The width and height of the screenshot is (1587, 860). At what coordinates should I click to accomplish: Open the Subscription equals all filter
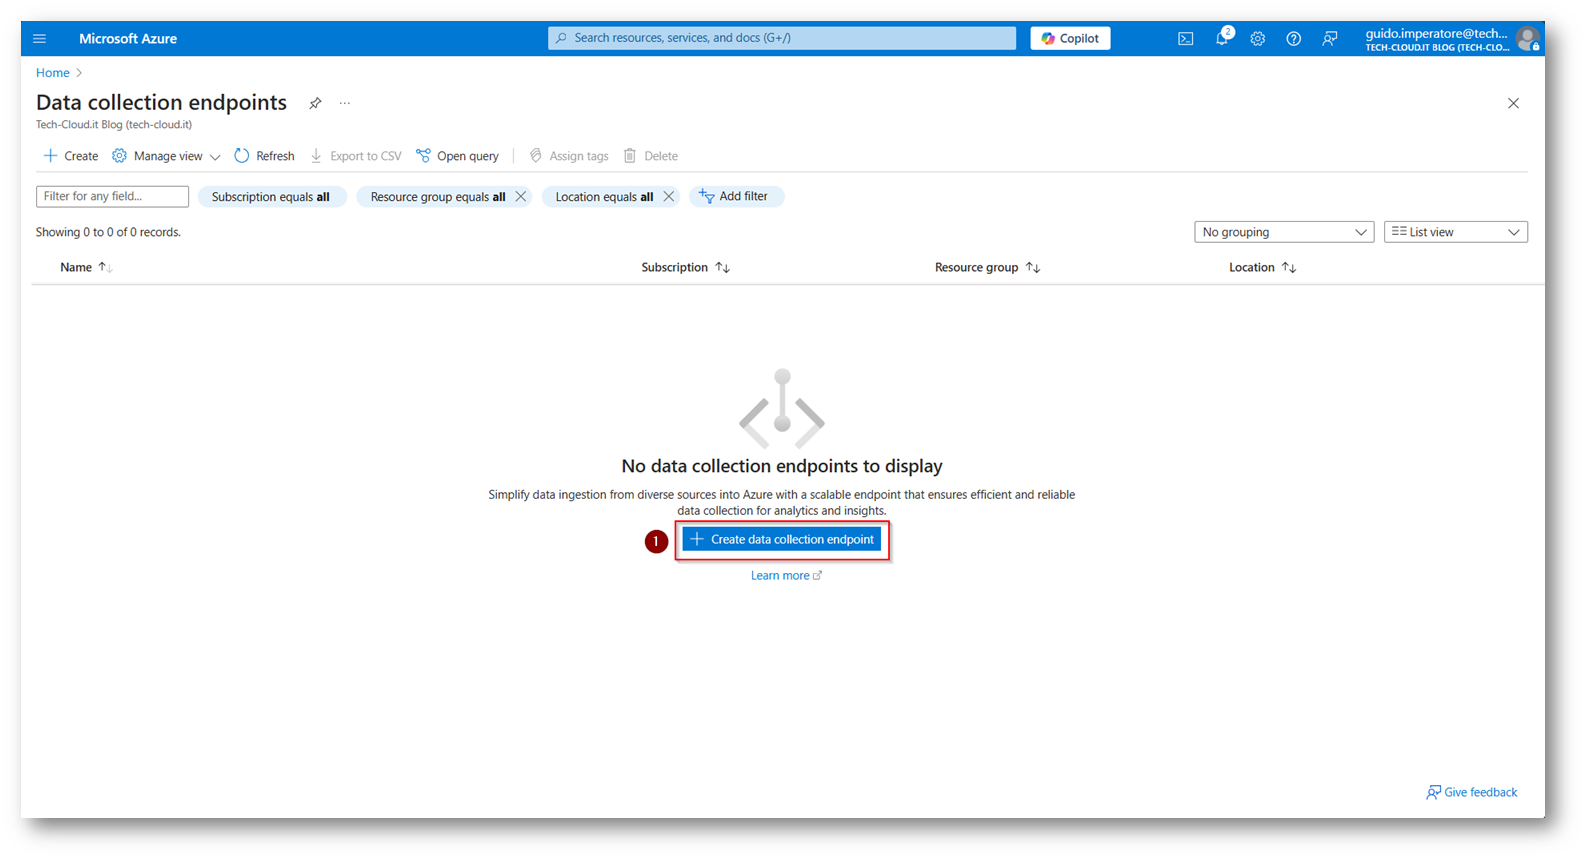271,197
